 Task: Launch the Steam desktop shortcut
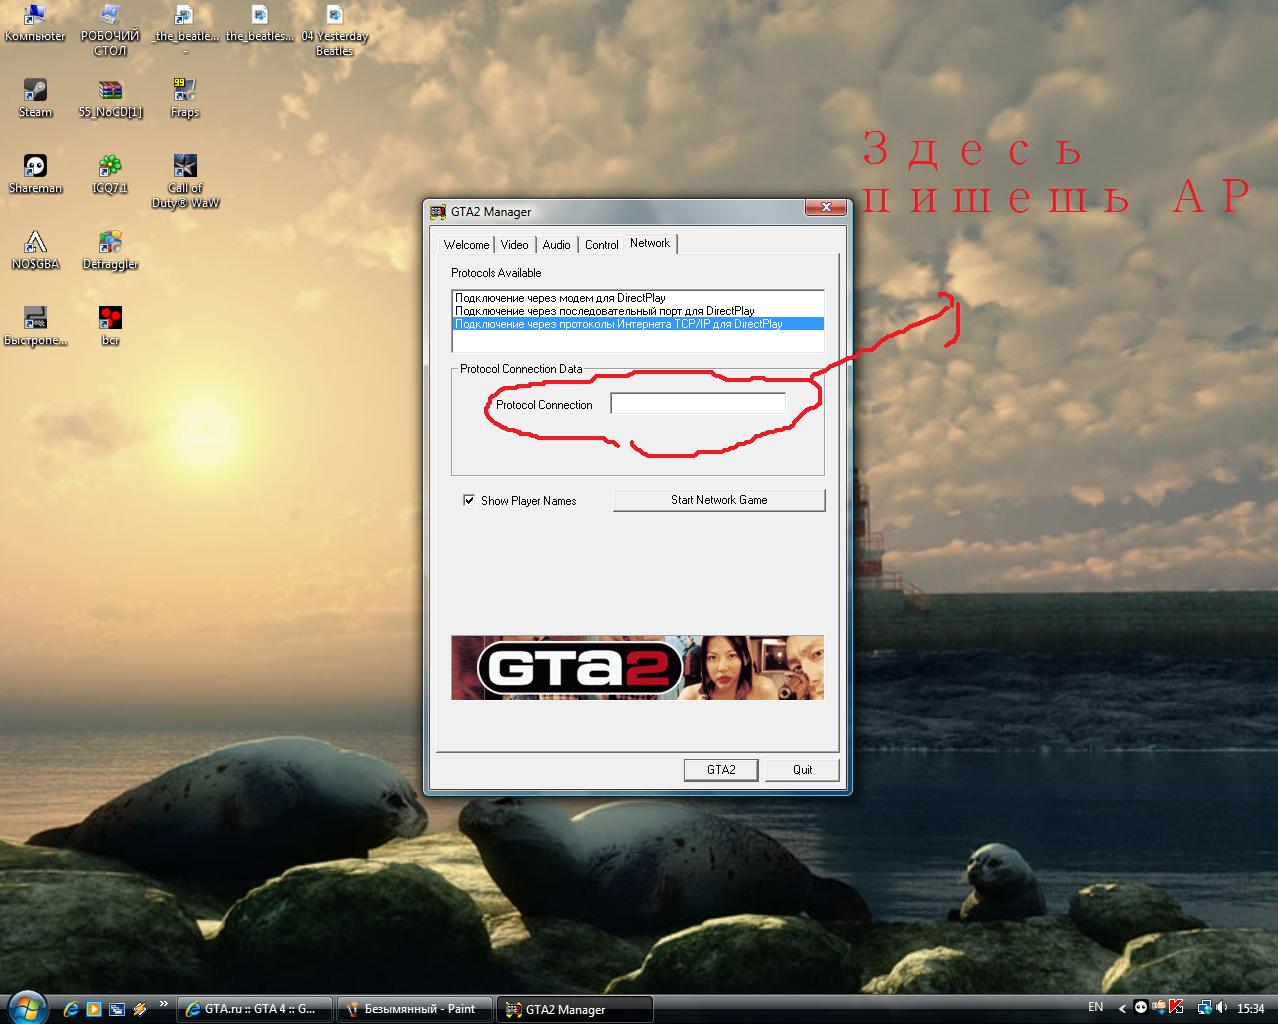(x=35, y=98)
